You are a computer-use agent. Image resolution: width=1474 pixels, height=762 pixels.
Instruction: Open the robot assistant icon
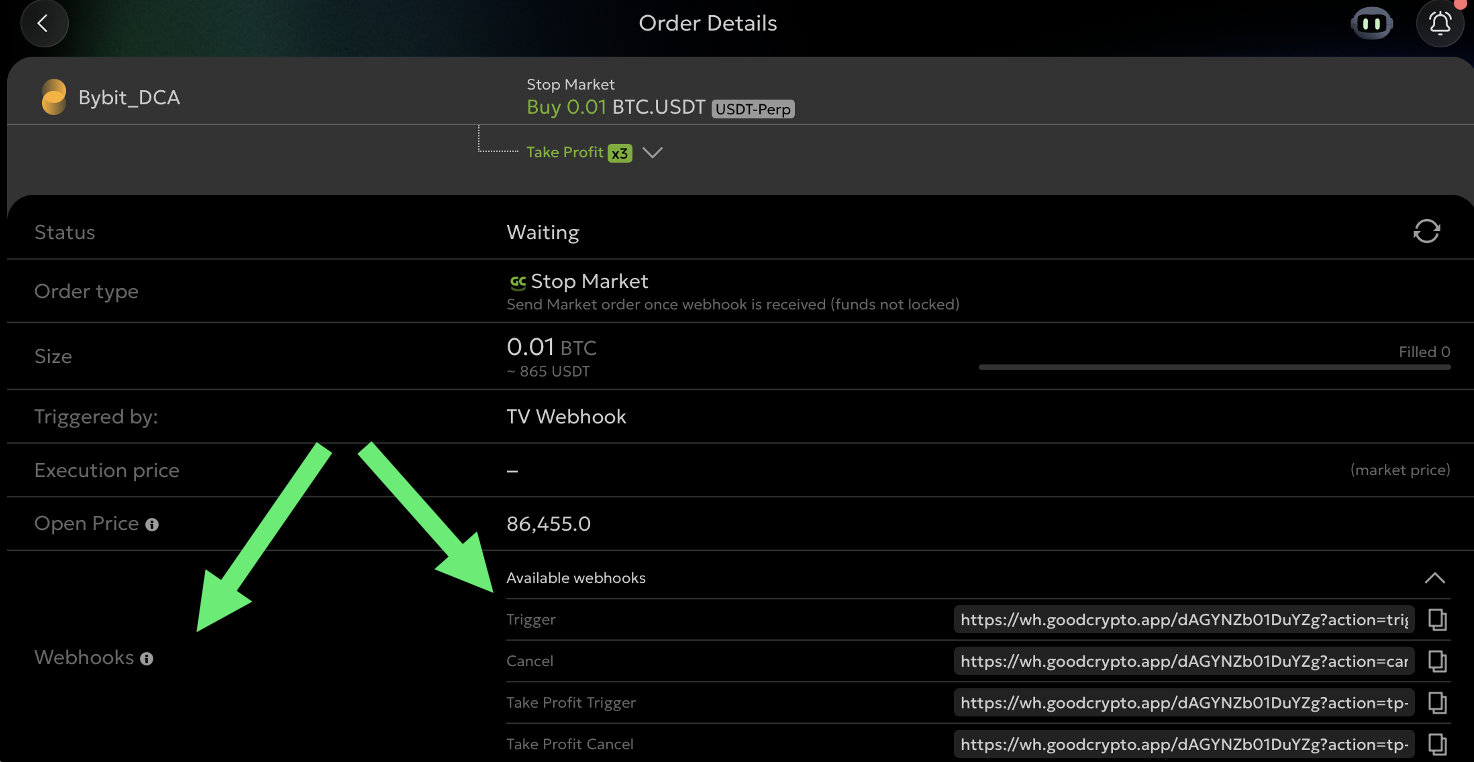click(1371, 24)
